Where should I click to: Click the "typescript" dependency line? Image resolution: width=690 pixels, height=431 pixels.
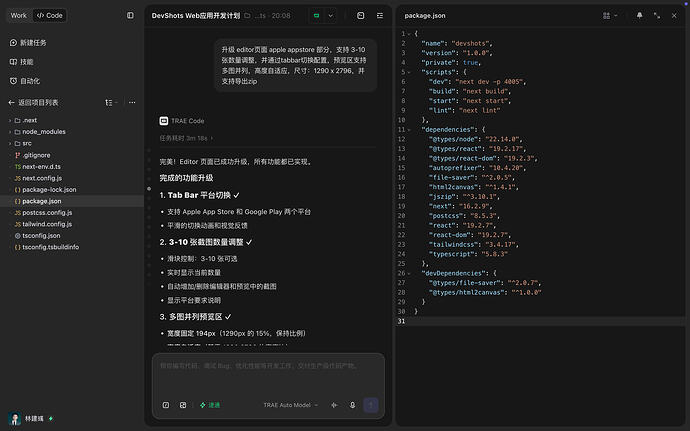(468, 254)
